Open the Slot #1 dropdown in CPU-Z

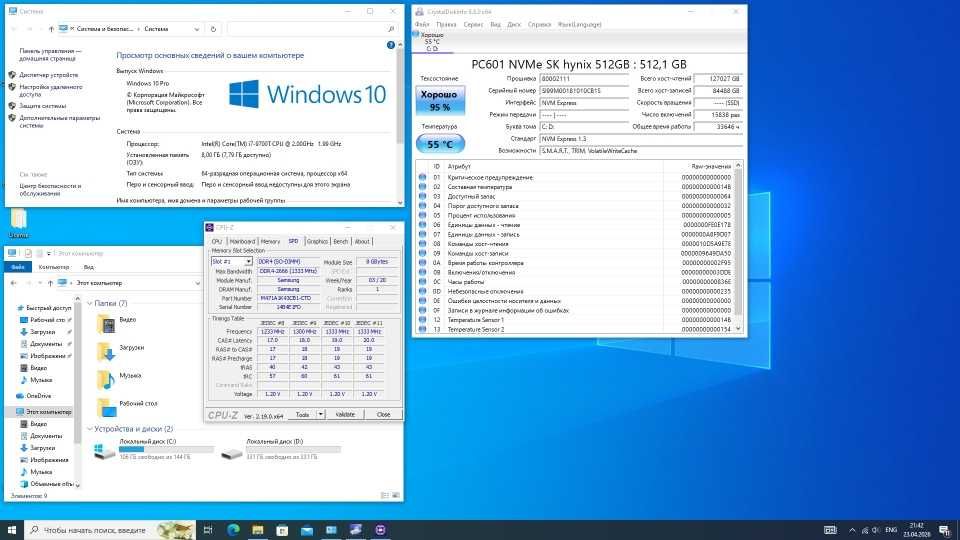(249, 261)
